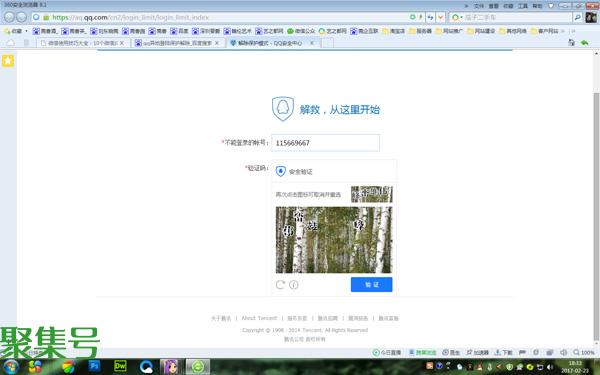Click the blue 验证 button
The image size is (600, 375).
click(x=371, y=284)
